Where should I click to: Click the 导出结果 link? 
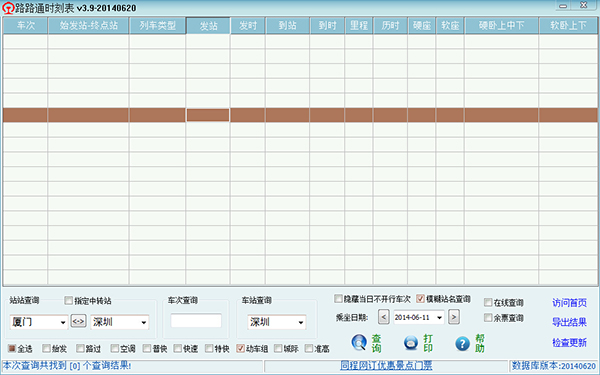coord(569,322)
